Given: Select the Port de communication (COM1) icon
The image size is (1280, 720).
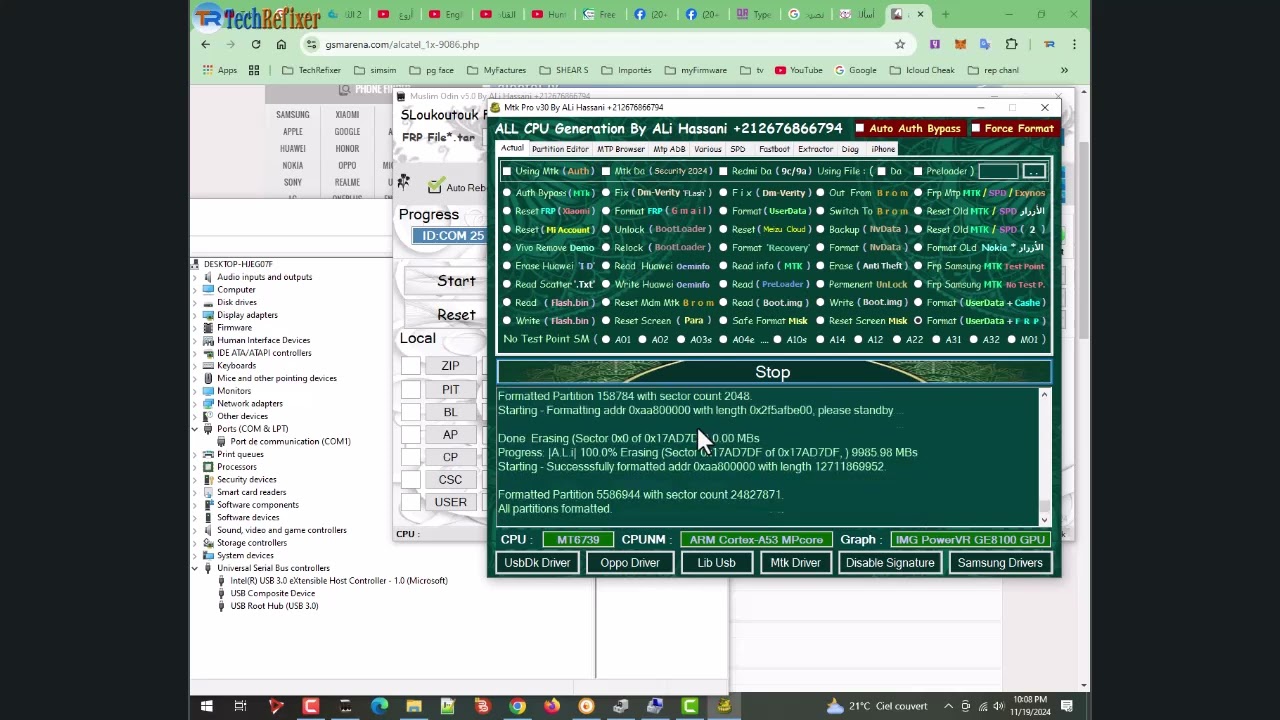Looking at the screenshot, I should (222, 441).
